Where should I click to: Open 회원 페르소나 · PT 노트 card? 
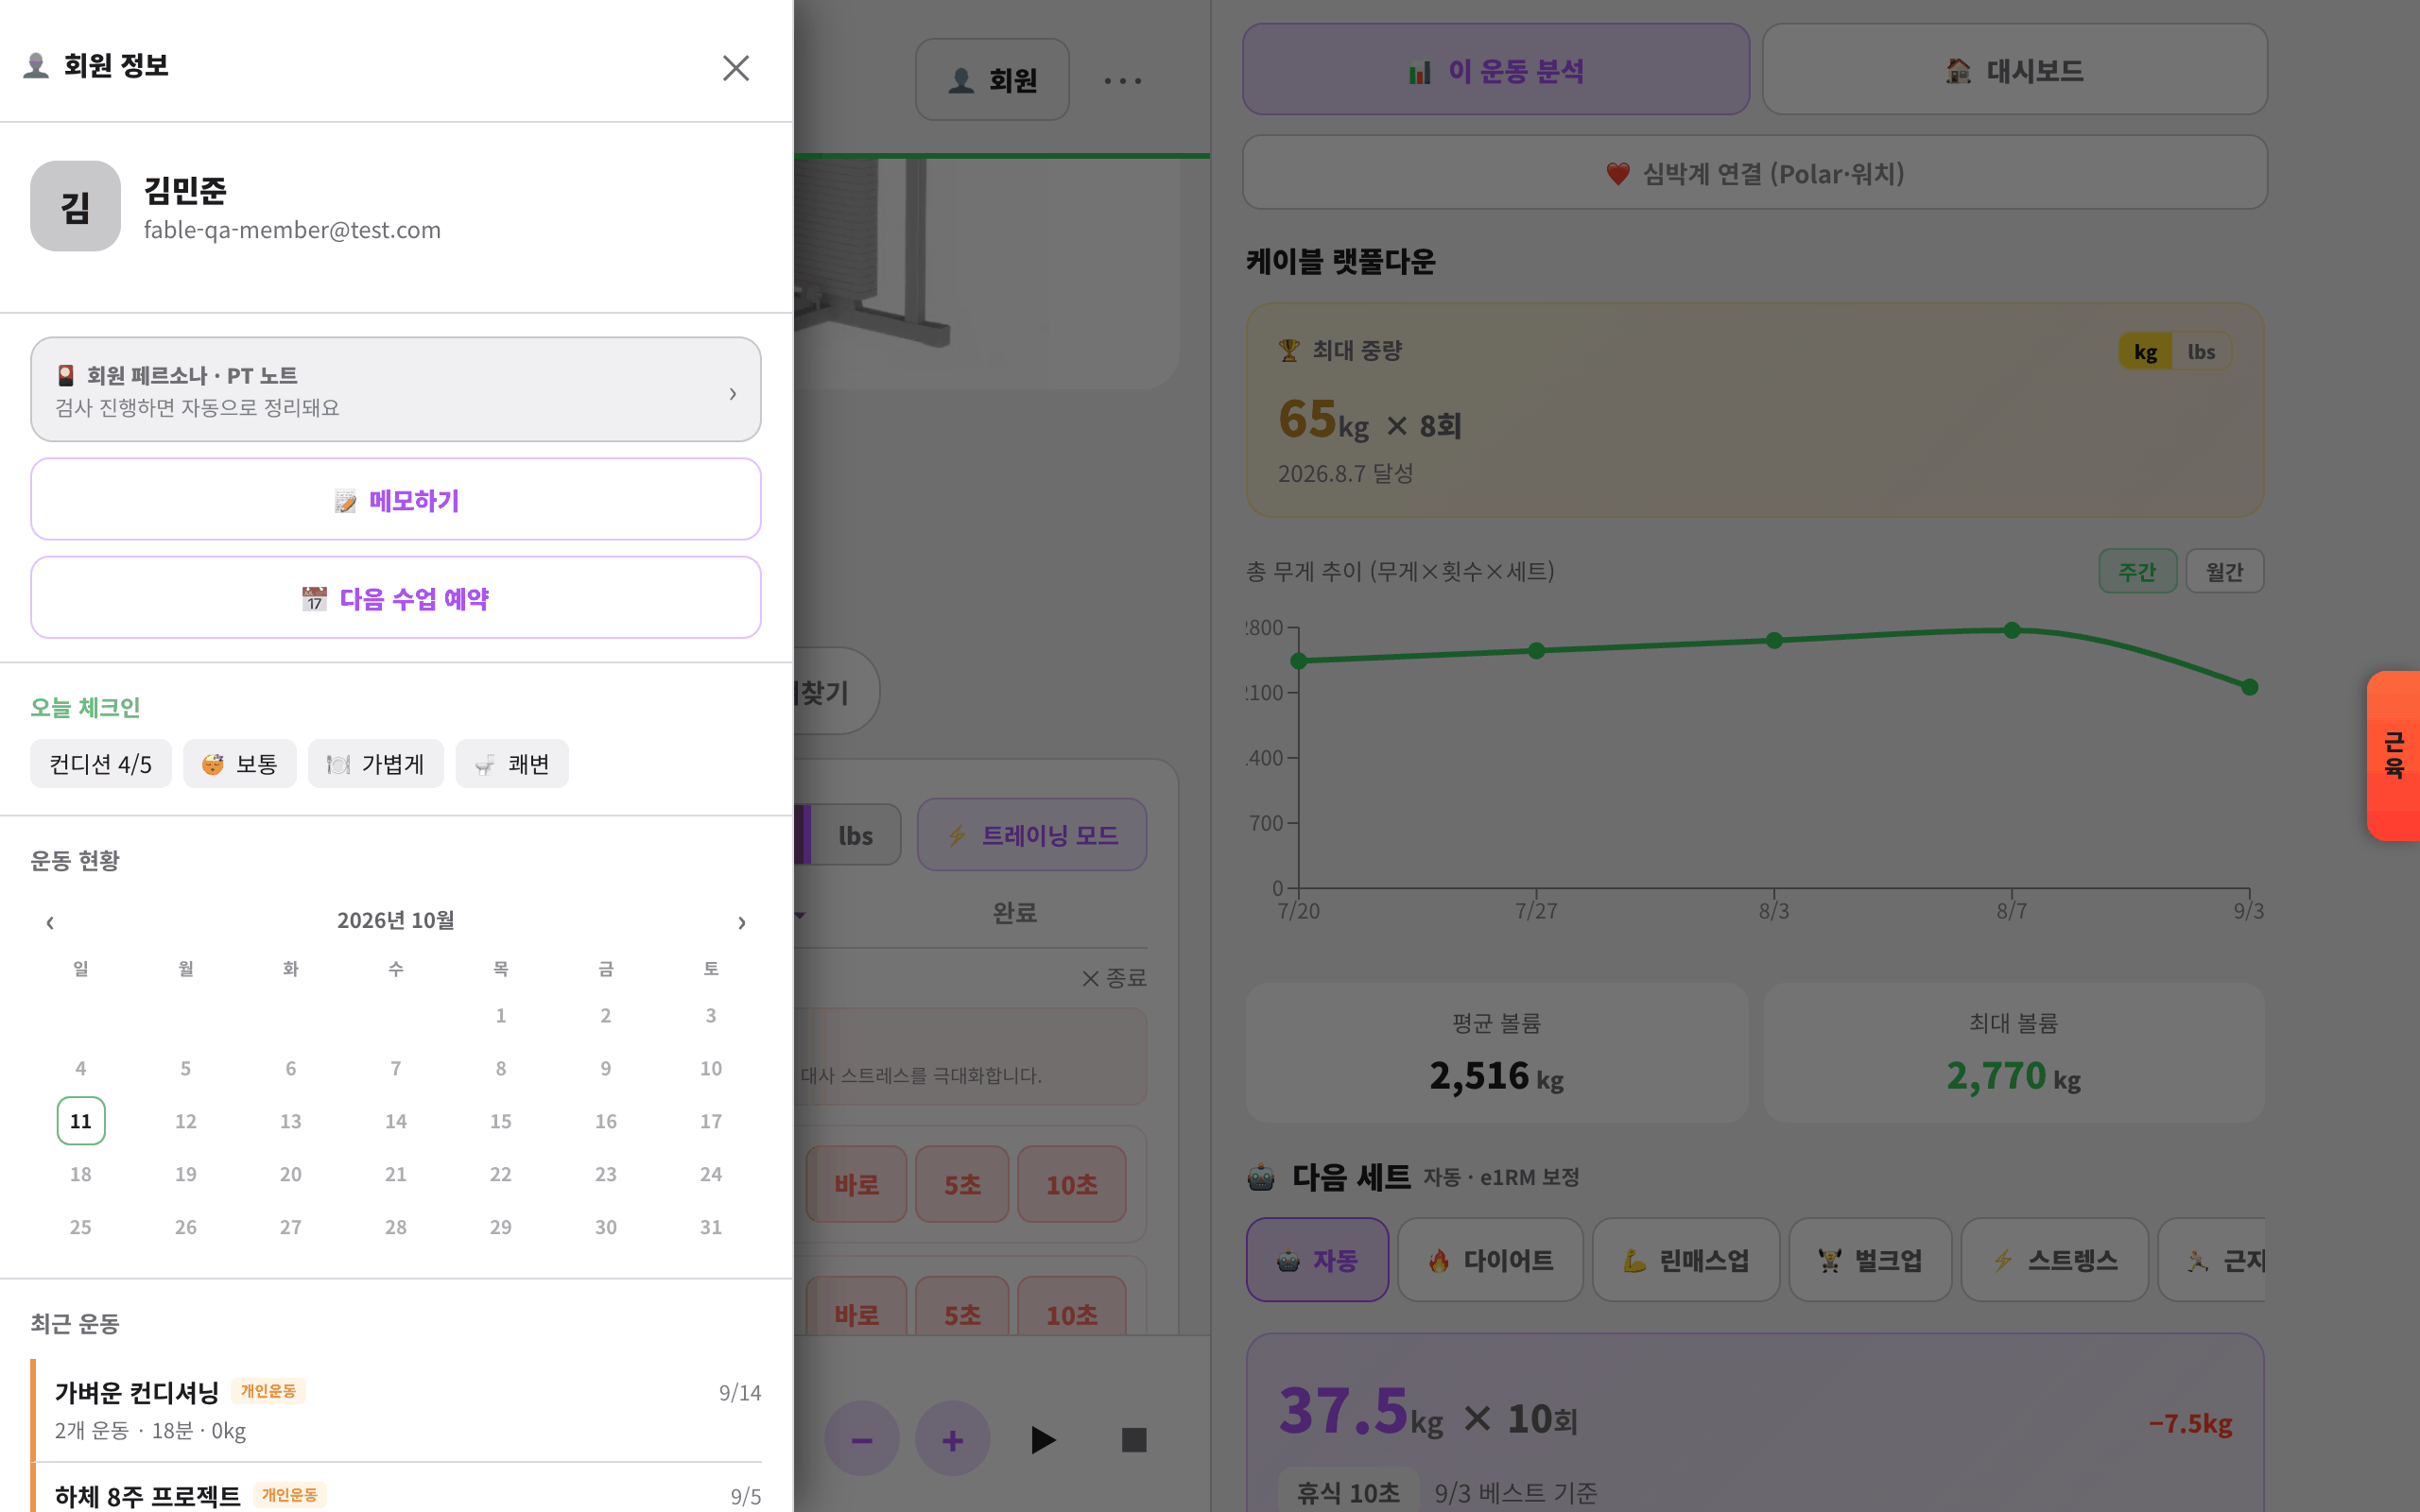pyautogui.click(x=395, y=389)
